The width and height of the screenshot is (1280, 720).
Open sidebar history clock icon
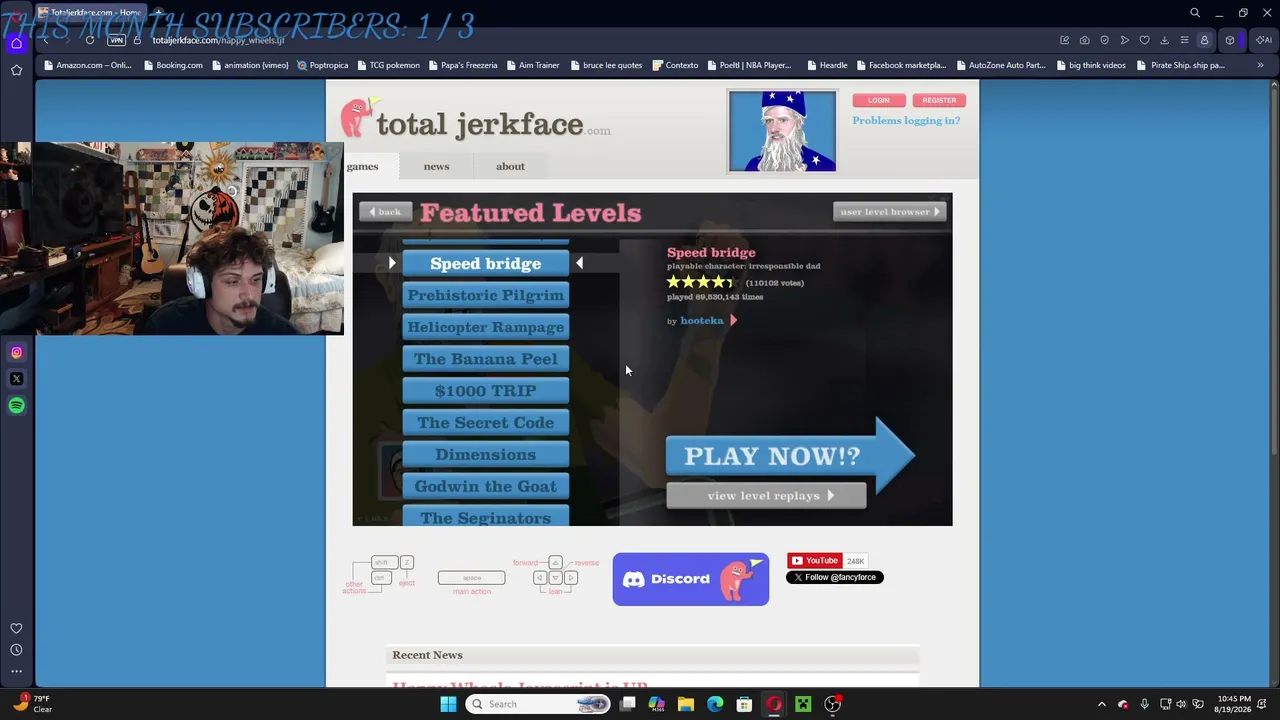(16, 650)
